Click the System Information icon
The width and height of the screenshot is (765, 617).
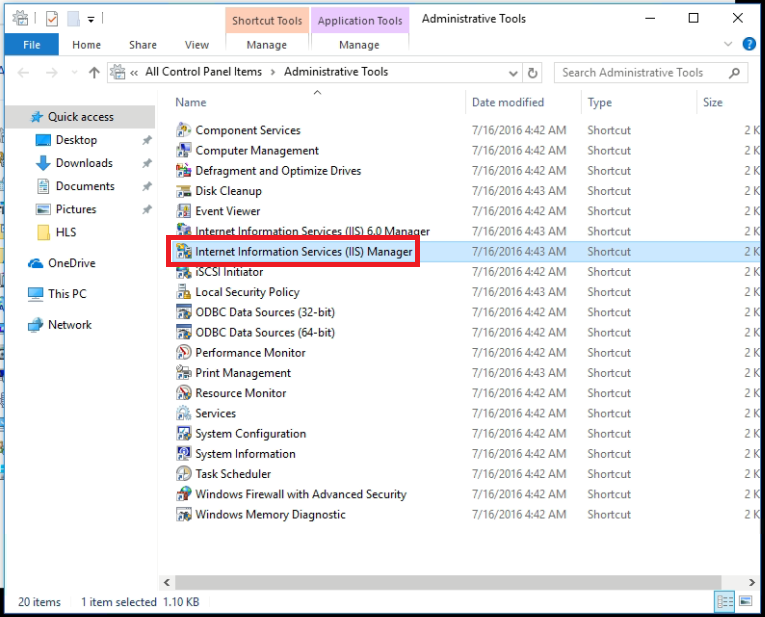183,454
